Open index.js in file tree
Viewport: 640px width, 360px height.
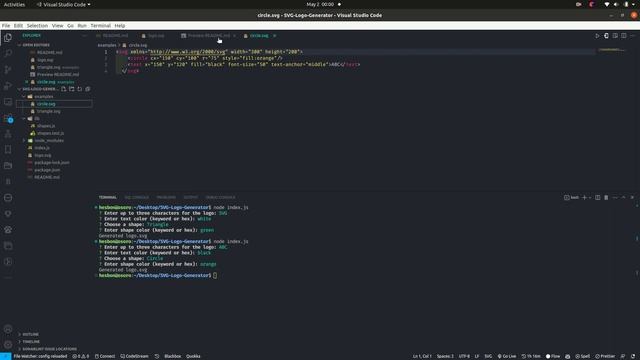point(42,148)
